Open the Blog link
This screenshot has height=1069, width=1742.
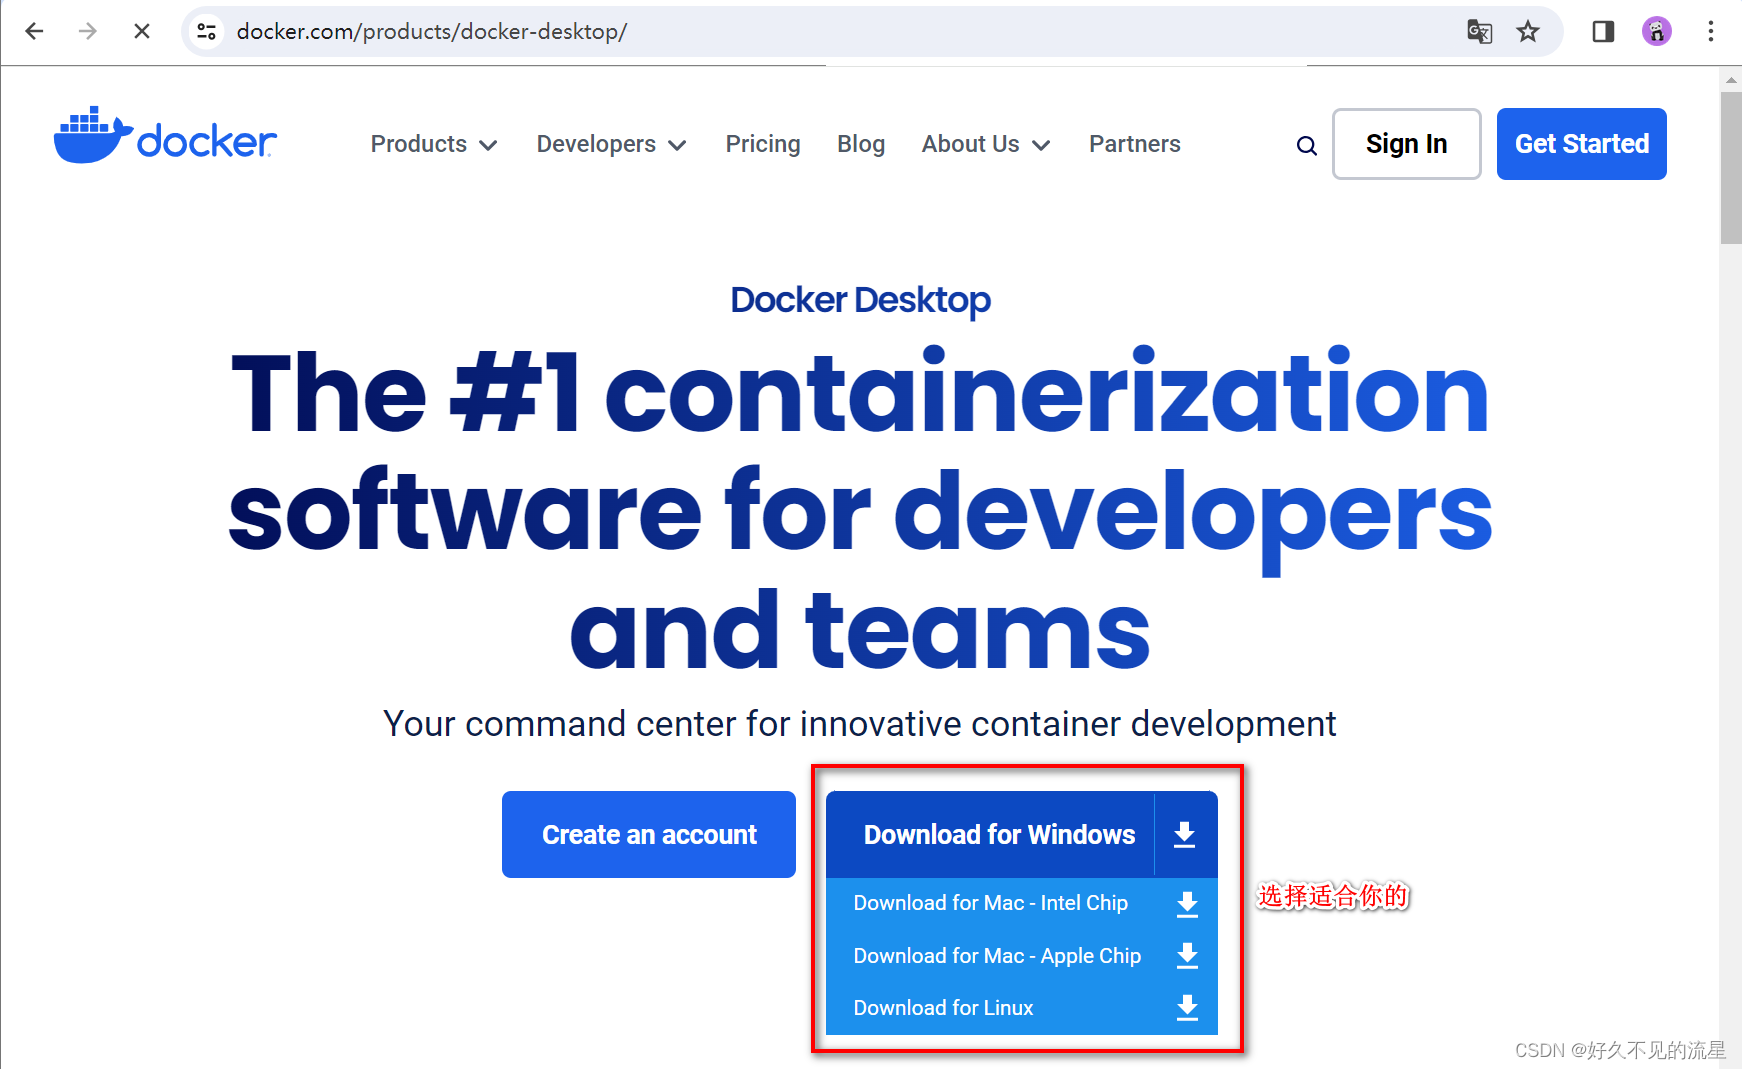point(861,144)
